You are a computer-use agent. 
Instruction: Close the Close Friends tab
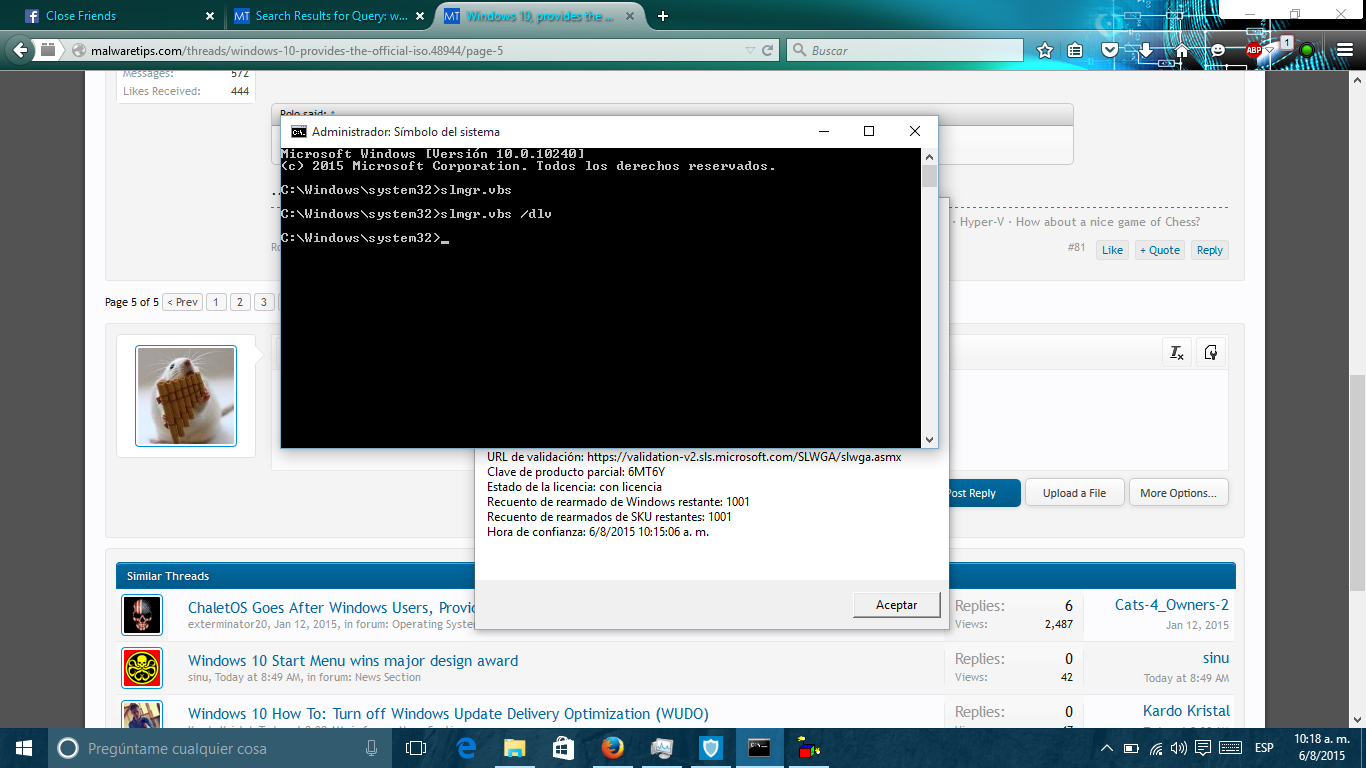(x=209, y=16)
